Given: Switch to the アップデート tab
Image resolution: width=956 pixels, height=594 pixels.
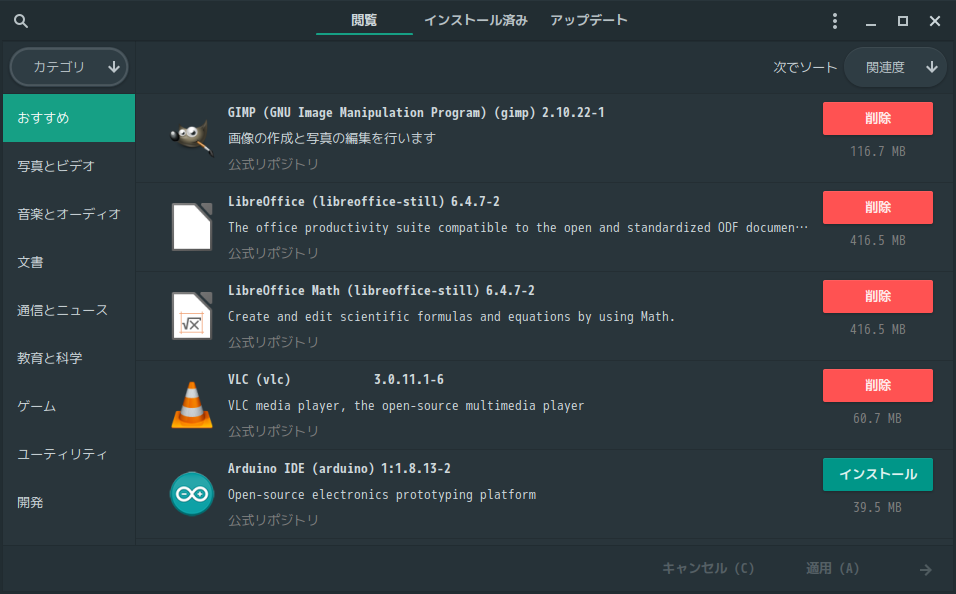Looking at the screenshot, I should [588, 21].
